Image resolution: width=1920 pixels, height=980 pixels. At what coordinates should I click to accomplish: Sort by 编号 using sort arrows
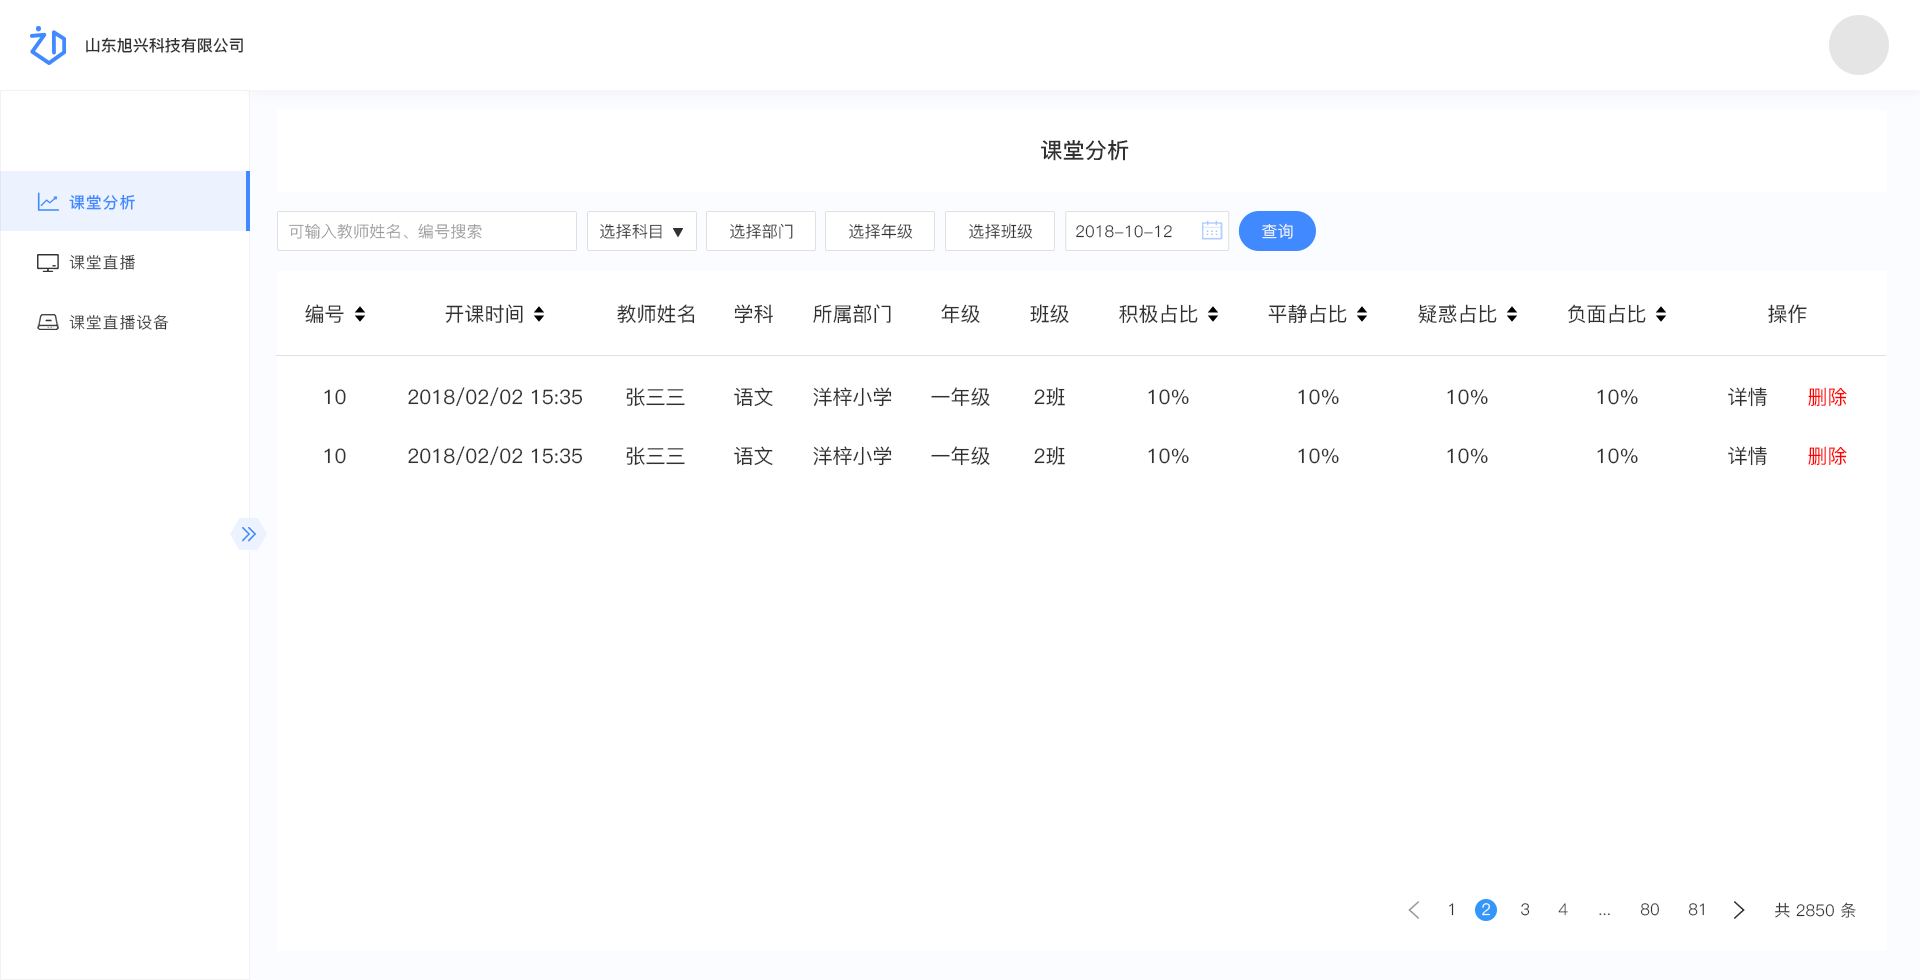360,314
